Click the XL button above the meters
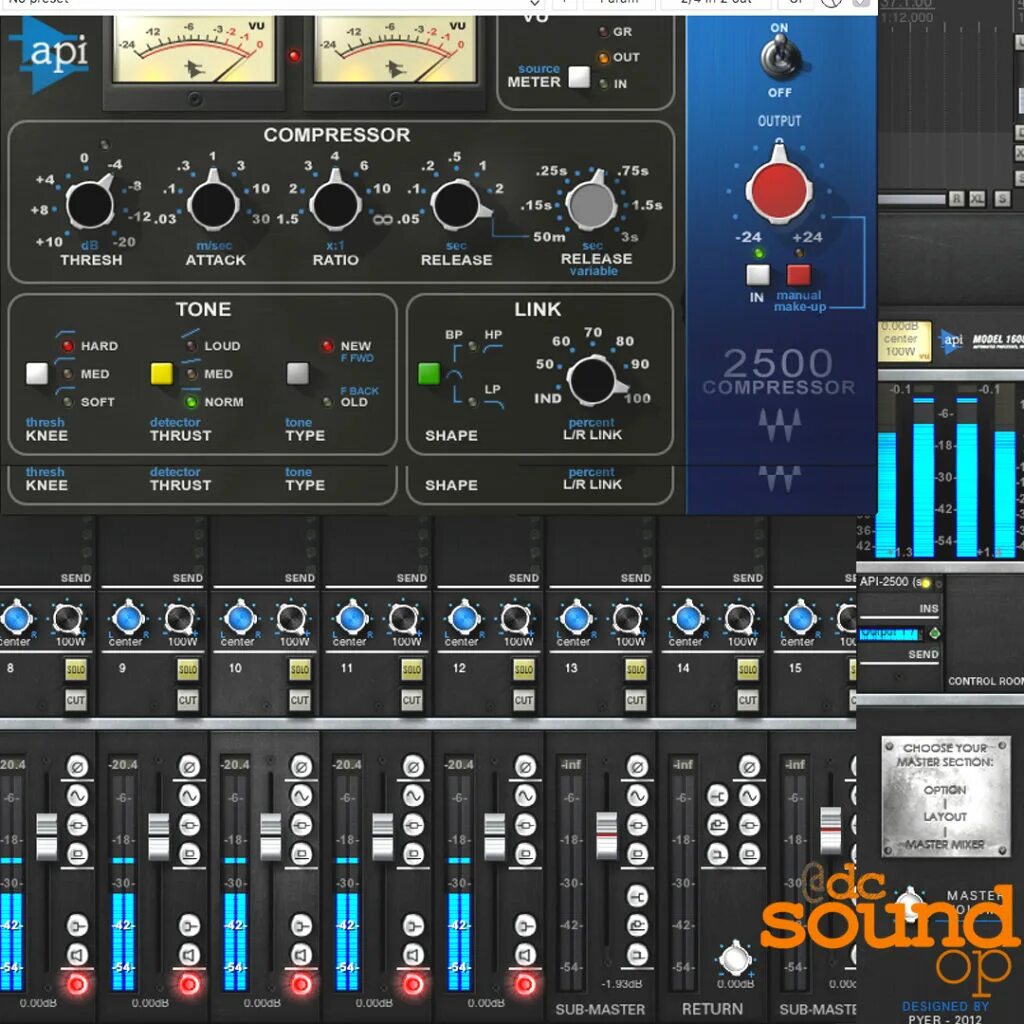This screenshot has width=1024, height=1024. (x=978, y=199)
